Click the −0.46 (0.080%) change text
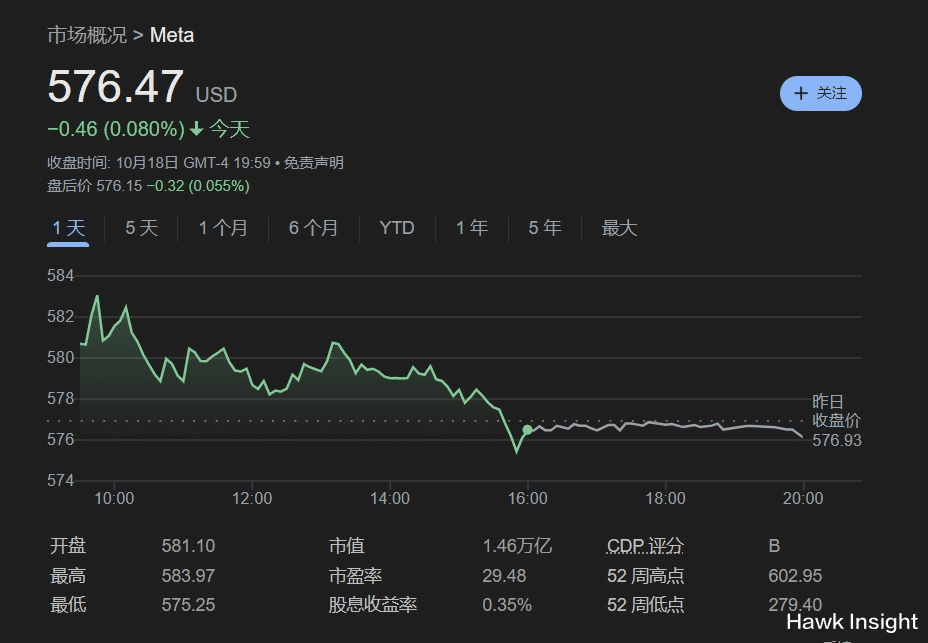This screenshot has height=643, width=928. click(116, 129)
